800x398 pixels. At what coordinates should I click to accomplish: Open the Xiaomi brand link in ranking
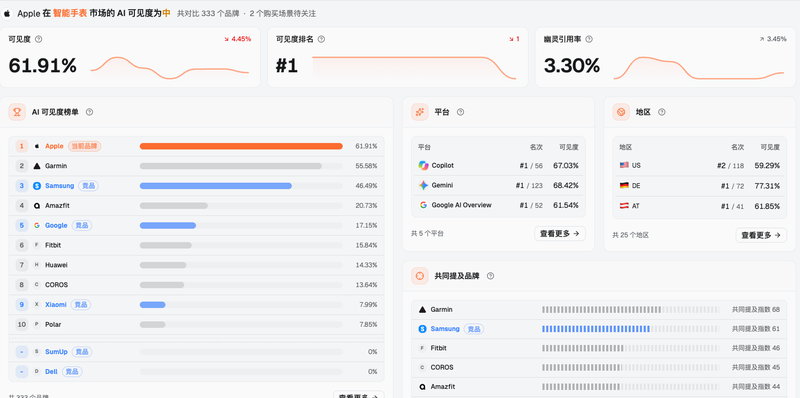point(56,305)
